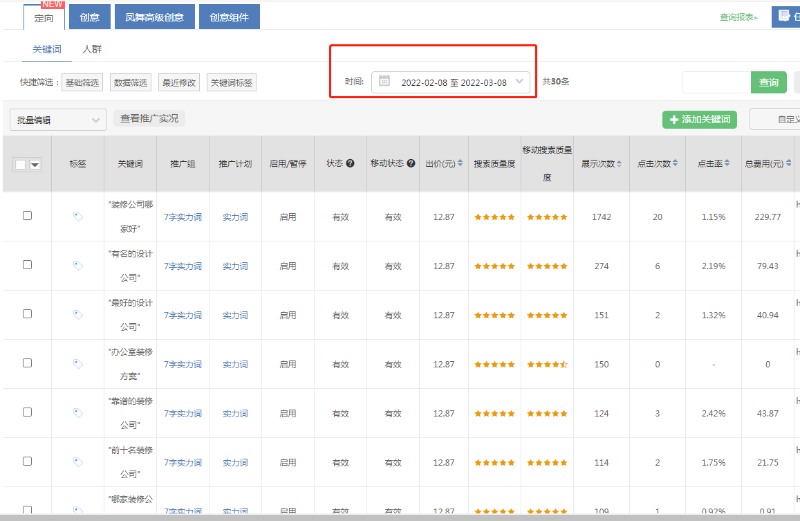Tick the checkbox for "有名的设计公司" keyword
Viewport: 800px width, 521px height.
27,265
